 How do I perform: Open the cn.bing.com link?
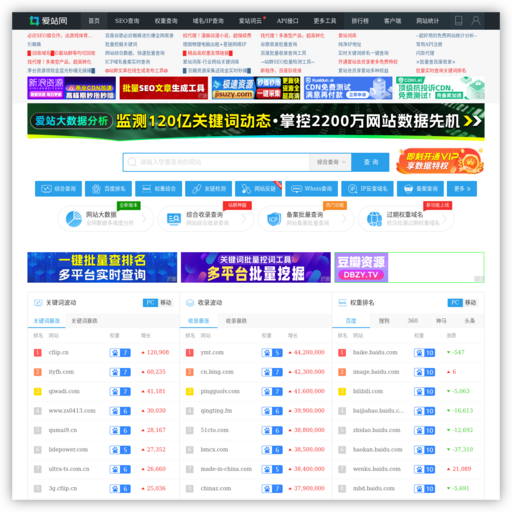click(x=217, y=372)
